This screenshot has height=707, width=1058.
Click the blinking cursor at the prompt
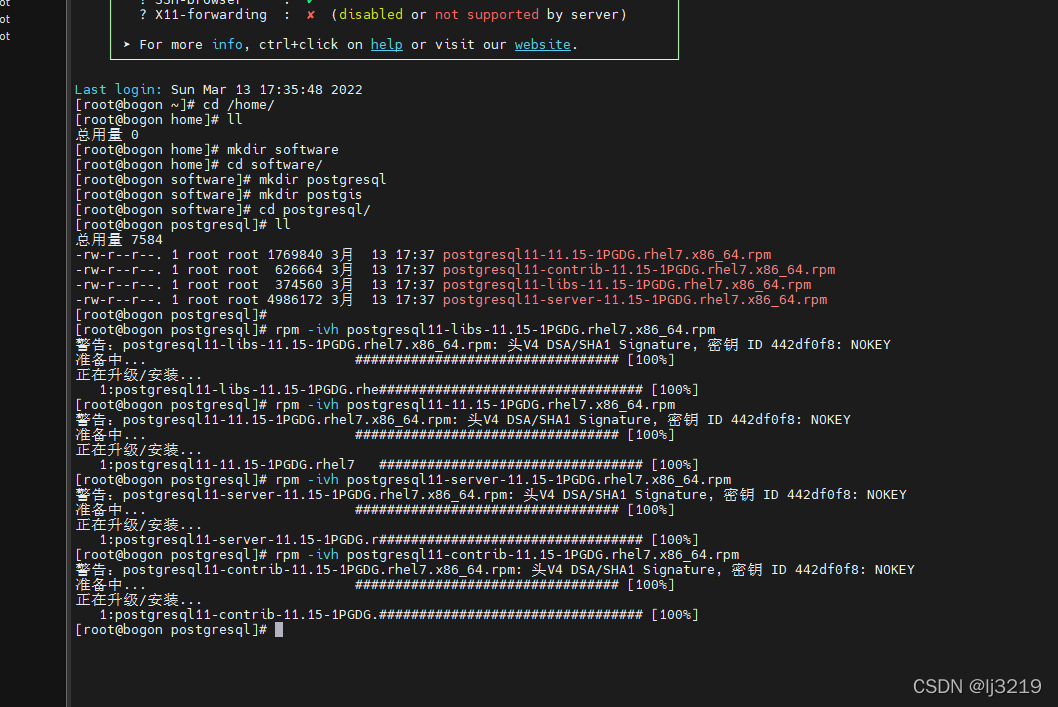coord(279,630)
